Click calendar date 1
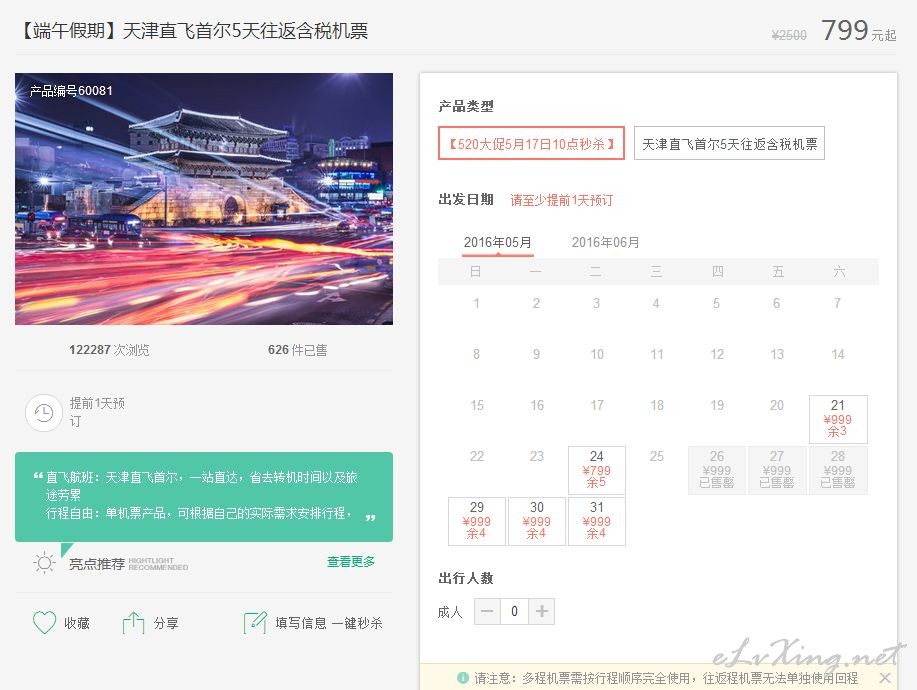Image resolution: width=917 pixels, height=690 pixels. [x=477, y=303]
